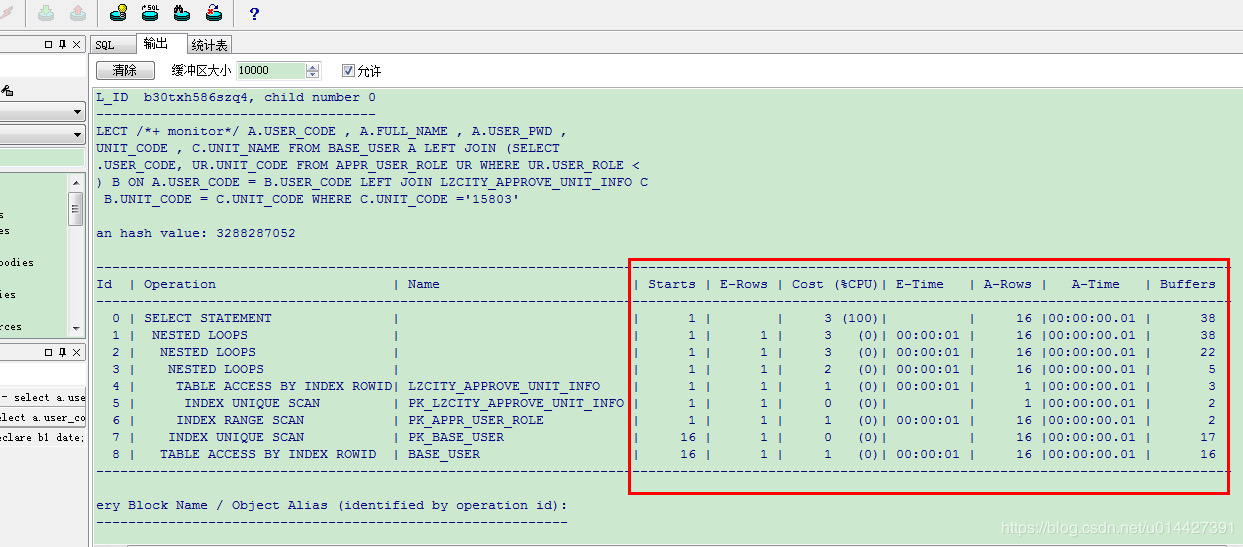Click the recompile invalid objects icon

[x=214, y=13]
